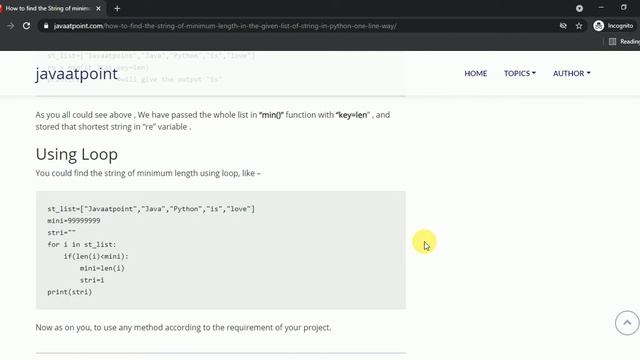Viewport: 640px width, 360px height.
Task: Expand the TOPICS dropdown menu
Action: tap(520, 73)
